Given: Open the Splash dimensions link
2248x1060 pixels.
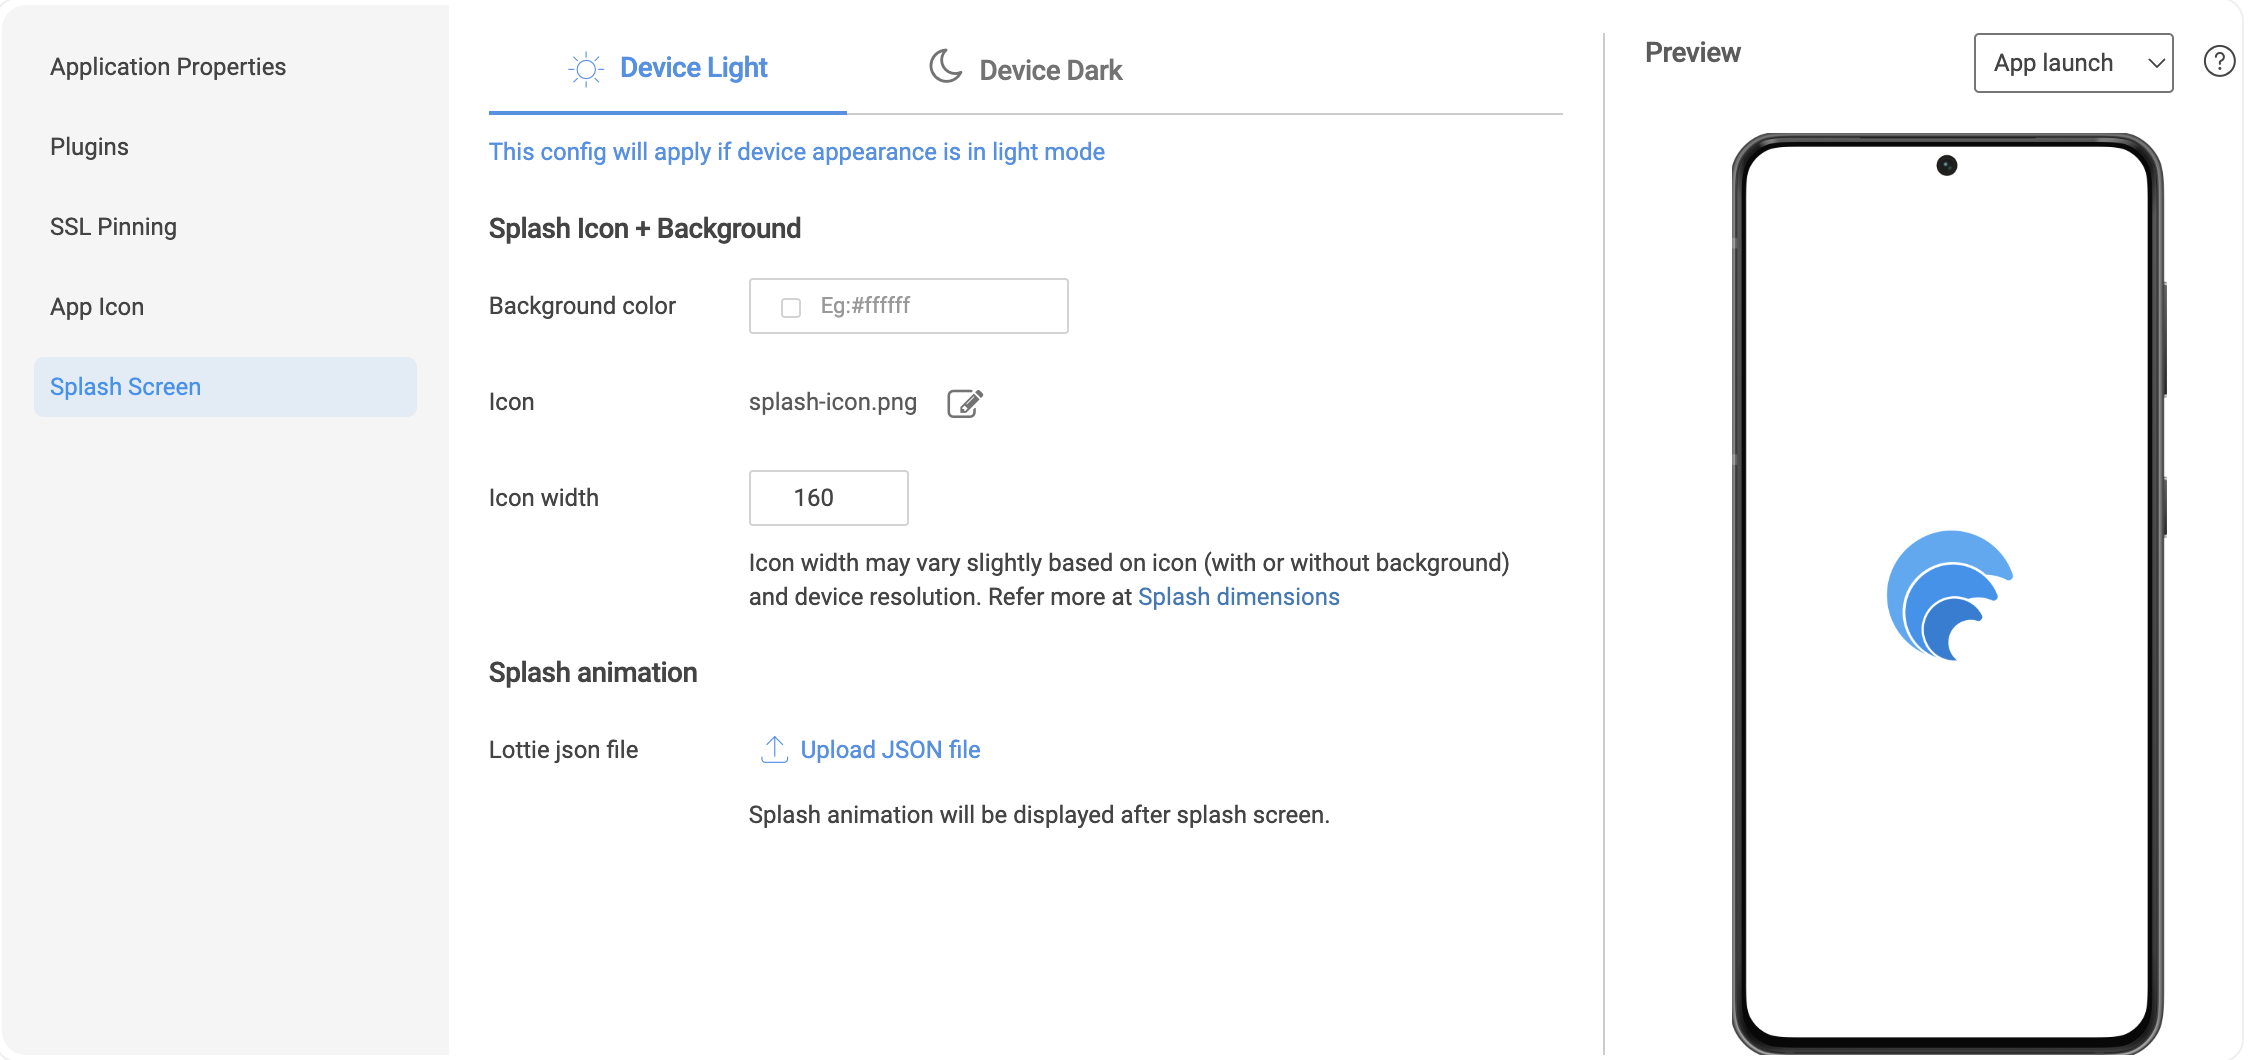Looking at the screenshot, I should click(1238, 596).
